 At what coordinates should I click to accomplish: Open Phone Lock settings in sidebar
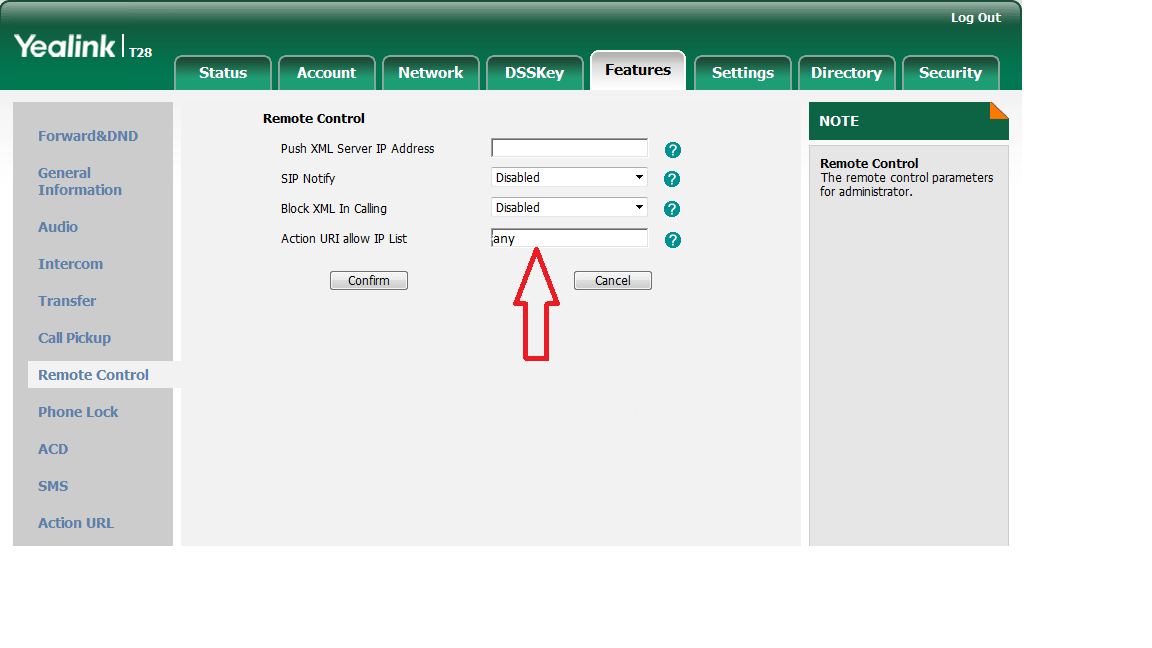[78, 412]
